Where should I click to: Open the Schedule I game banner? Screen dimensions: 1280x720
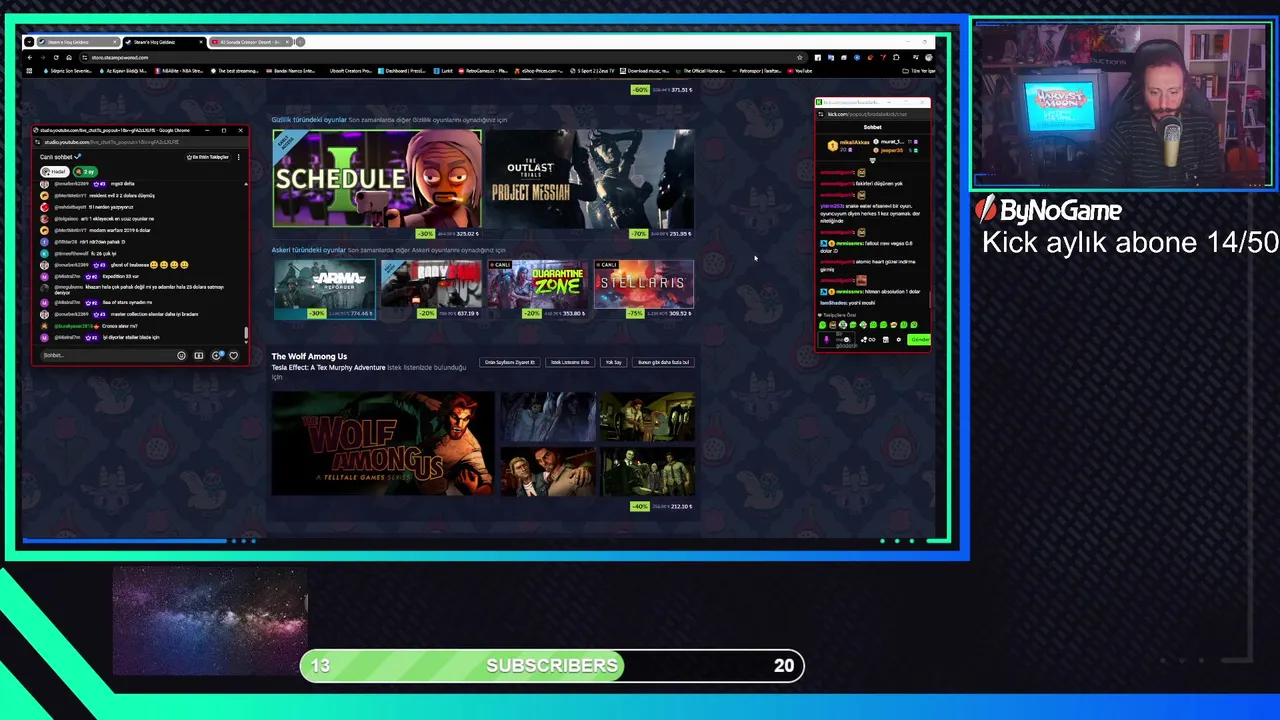tap(376, 178)
